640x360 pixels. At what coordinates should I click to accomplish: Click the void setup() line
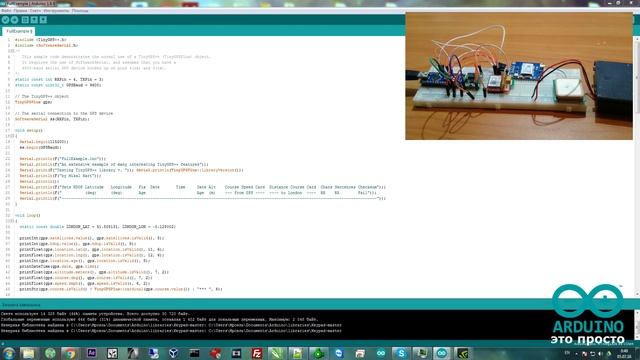pyautogui.click(x=29, y=130)
